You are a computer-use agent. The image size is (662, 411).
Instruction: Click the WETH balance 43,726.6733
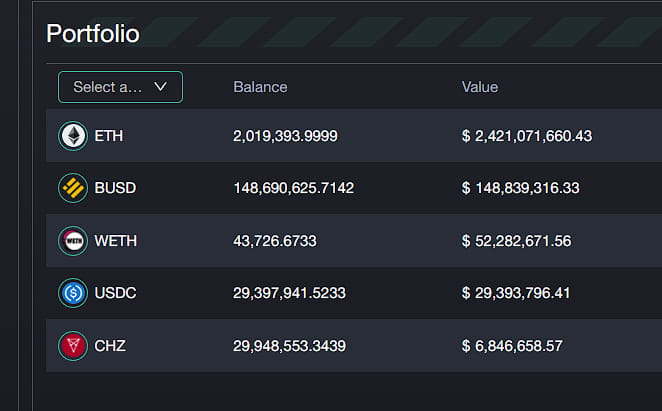(275, 241)
